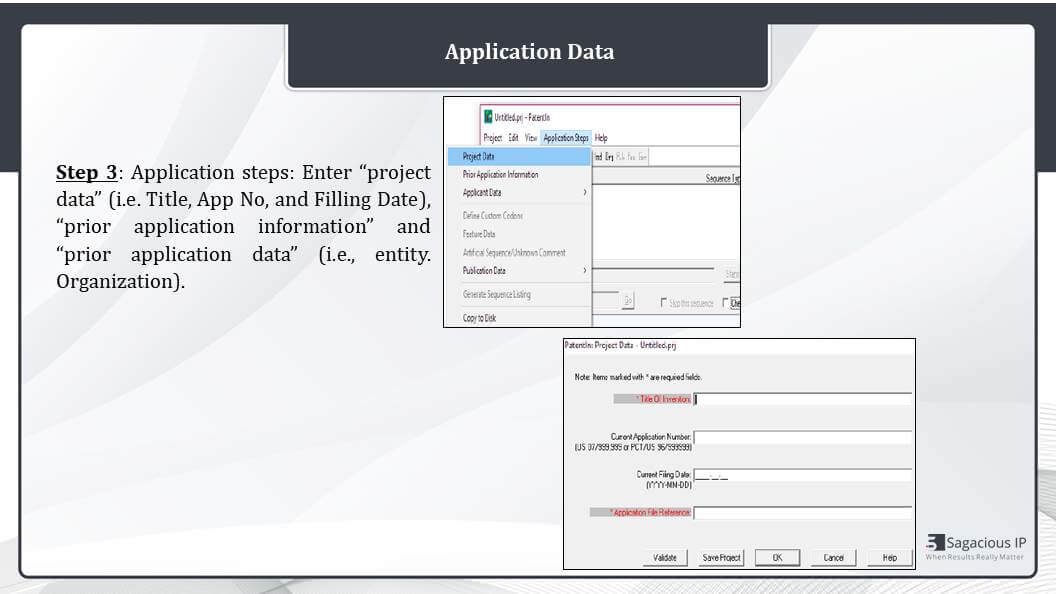1056x594 pixels.
Task: Open the Help menu in the menu bar
Action: pos(601,137)
